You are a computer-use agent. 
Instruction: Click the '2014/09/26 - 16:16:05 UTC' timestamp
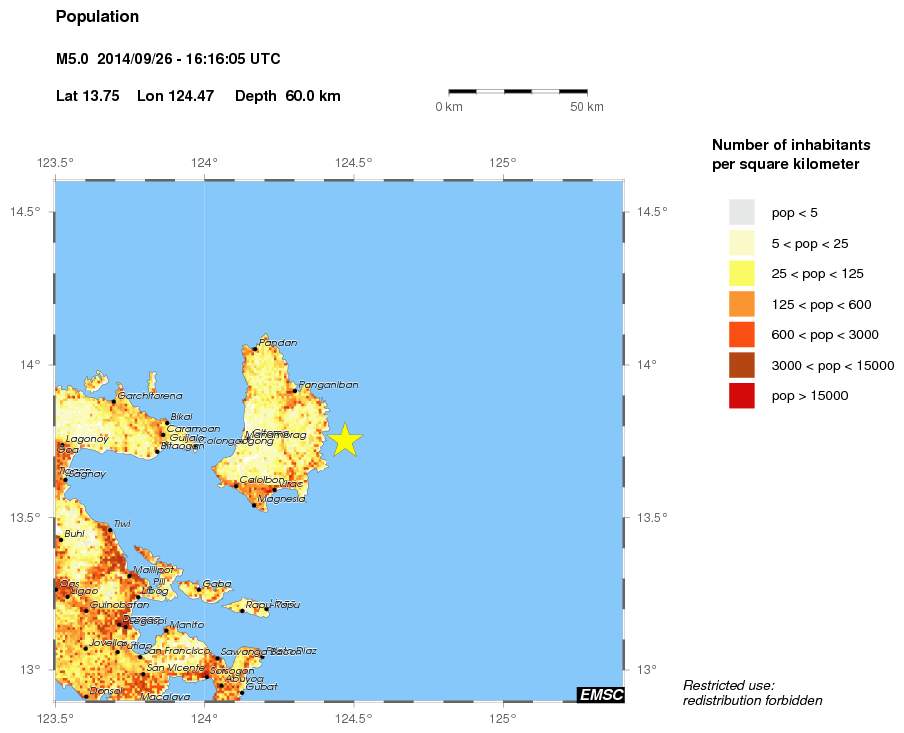[189, 59]
